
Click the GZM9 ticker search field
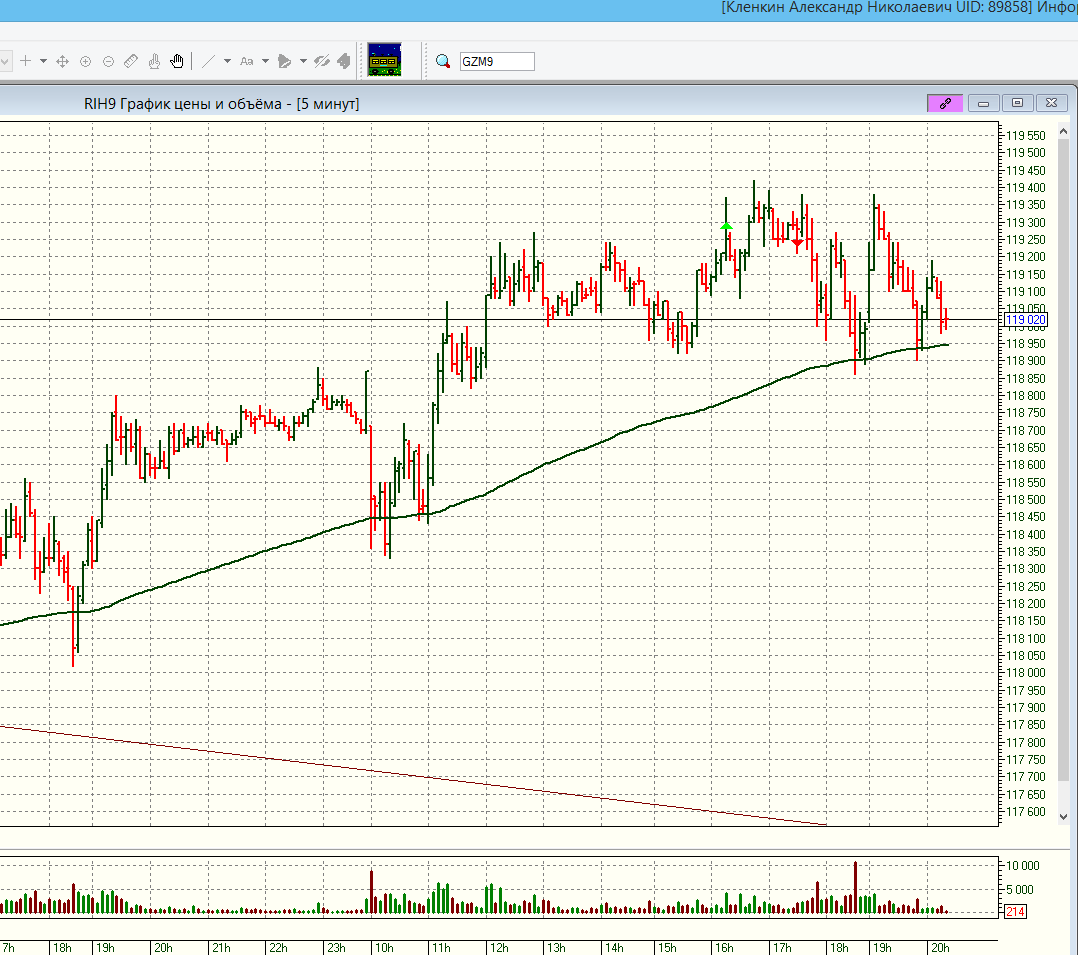coord(496,62)
